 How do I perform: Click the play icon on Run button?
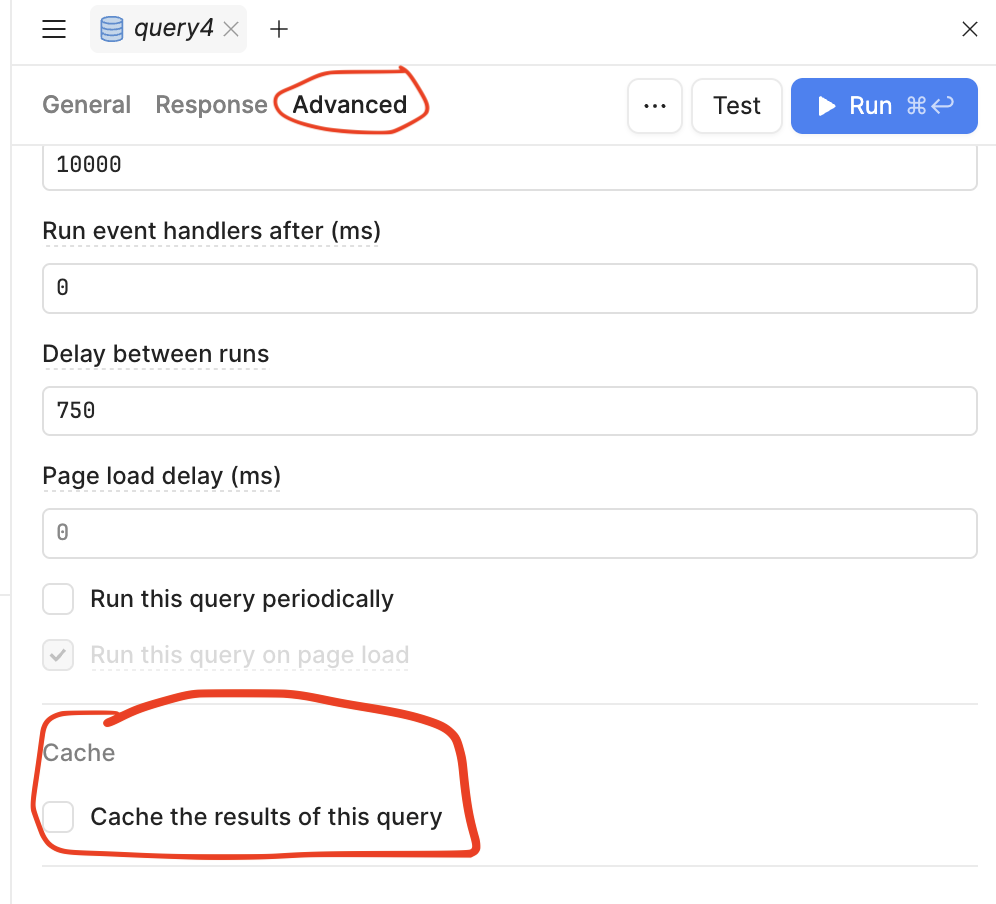coord(827,106)
